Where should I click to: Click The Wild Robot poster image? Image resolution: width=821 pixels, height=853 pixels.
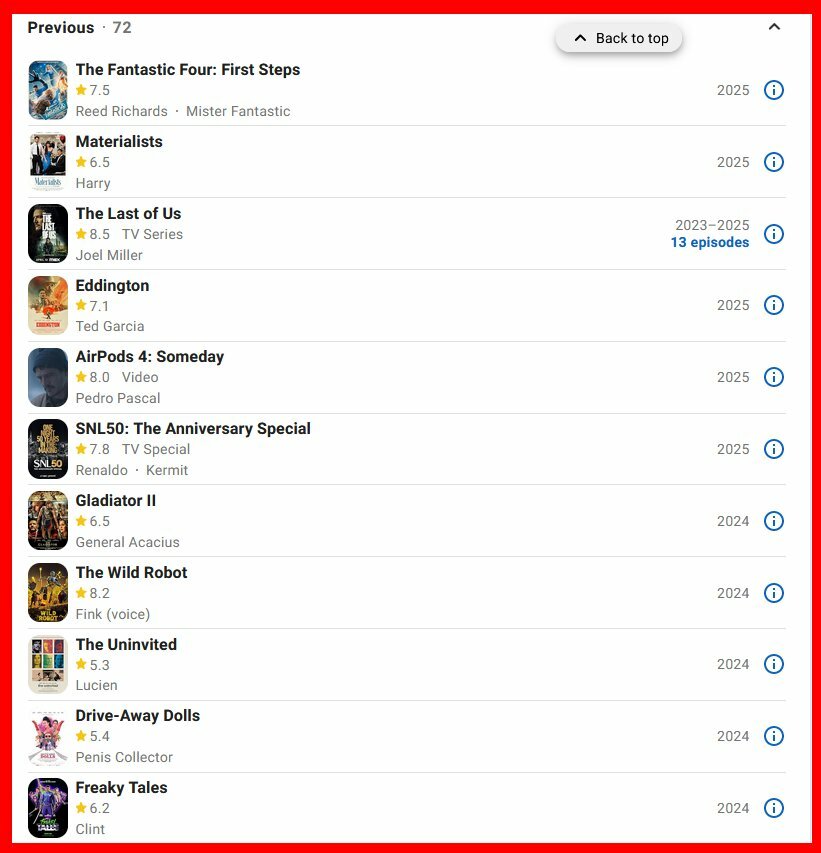48,593
